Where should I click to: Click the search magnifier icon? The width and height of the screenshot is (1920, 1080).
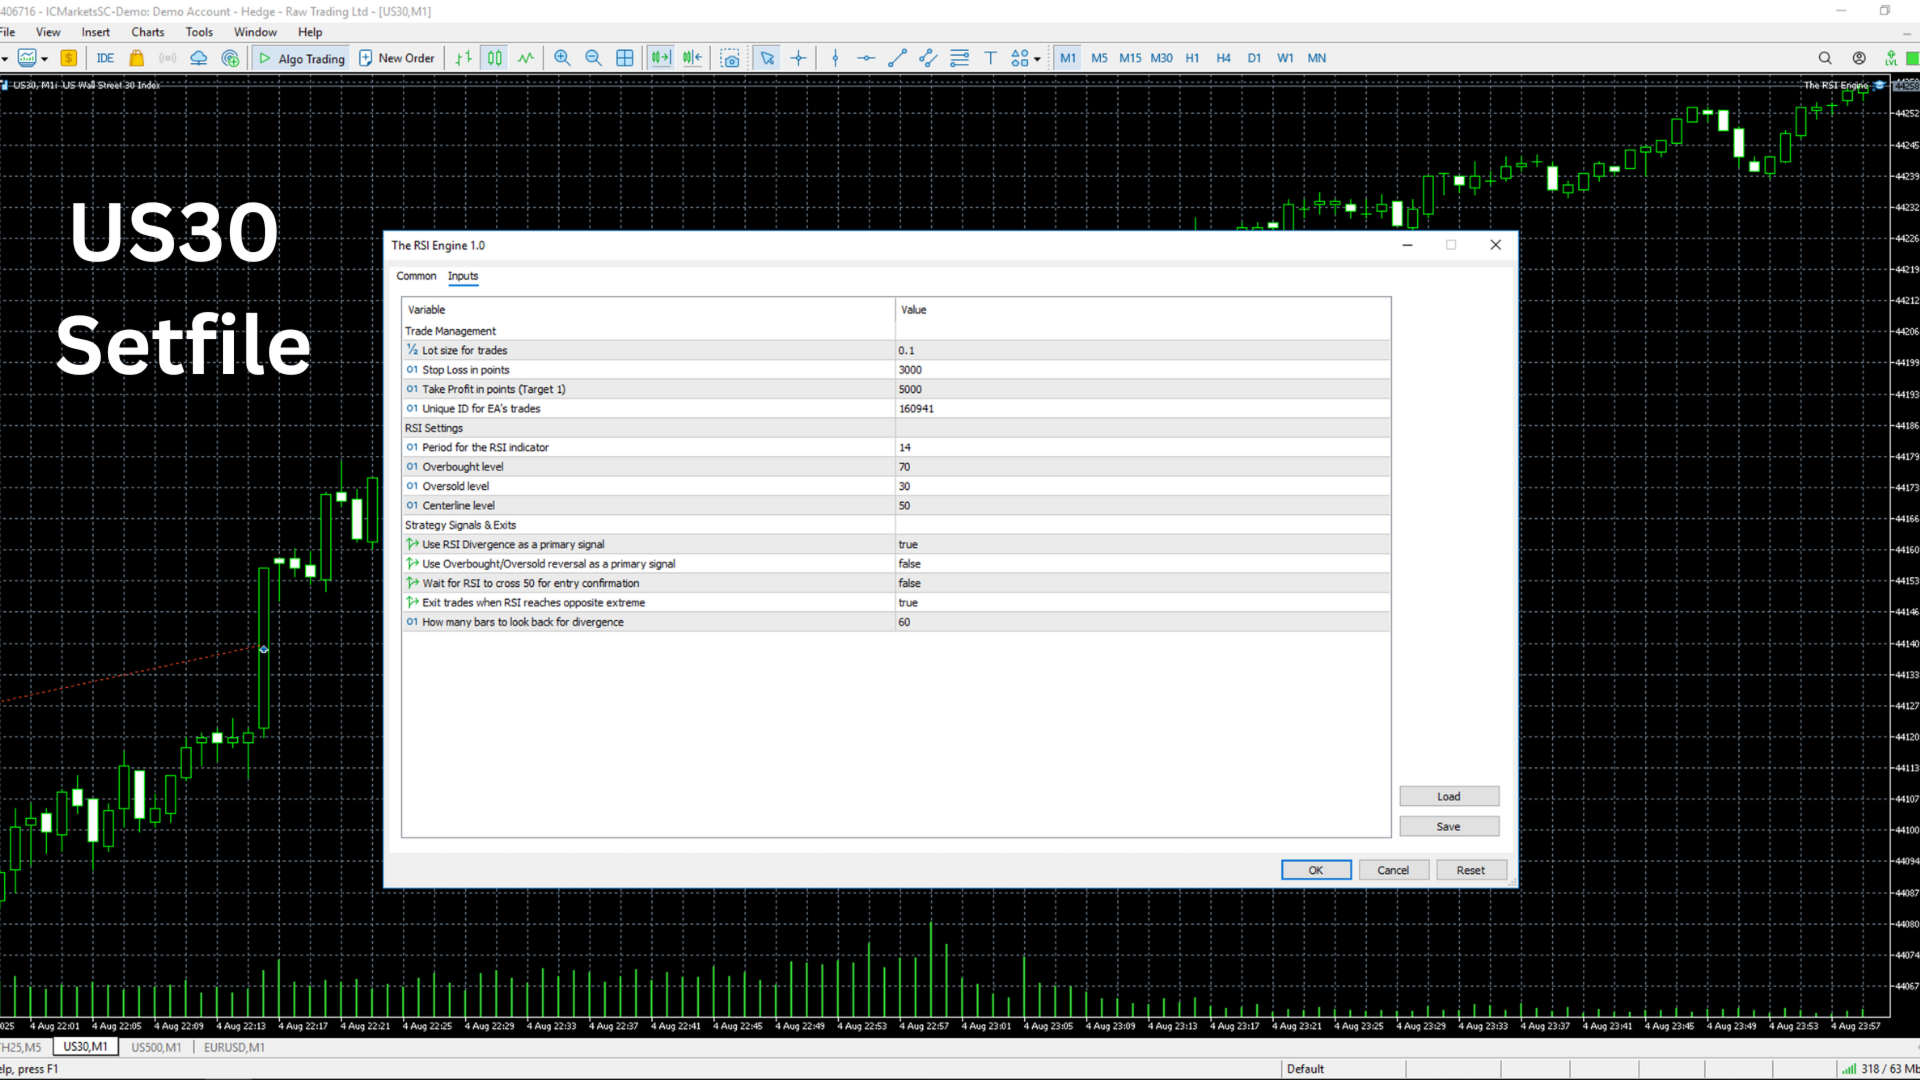tap(1825, 58)
